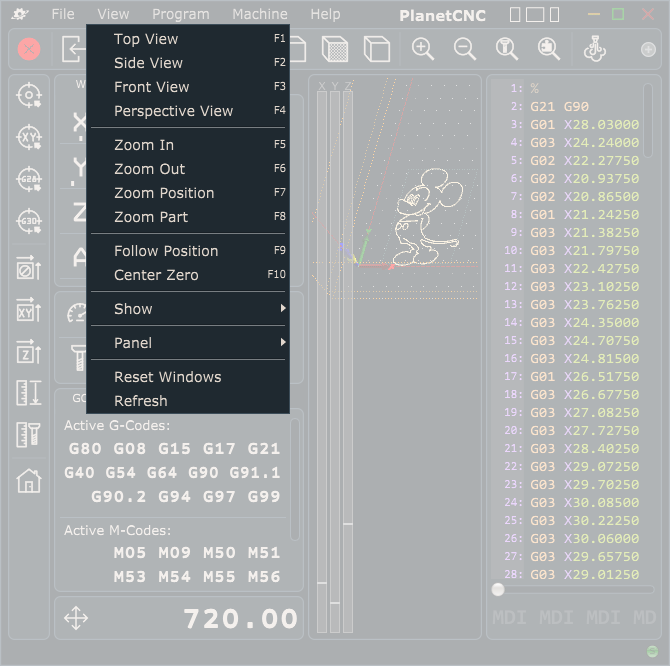Screen dimensions: 670x666
Task: Click the G28 position sidebar icon
Action: [29, 179]
